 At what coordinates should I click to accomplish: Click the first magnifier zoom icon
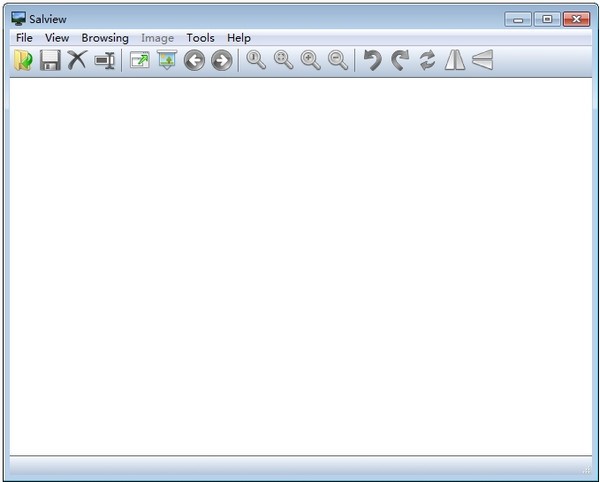(257, 61)
